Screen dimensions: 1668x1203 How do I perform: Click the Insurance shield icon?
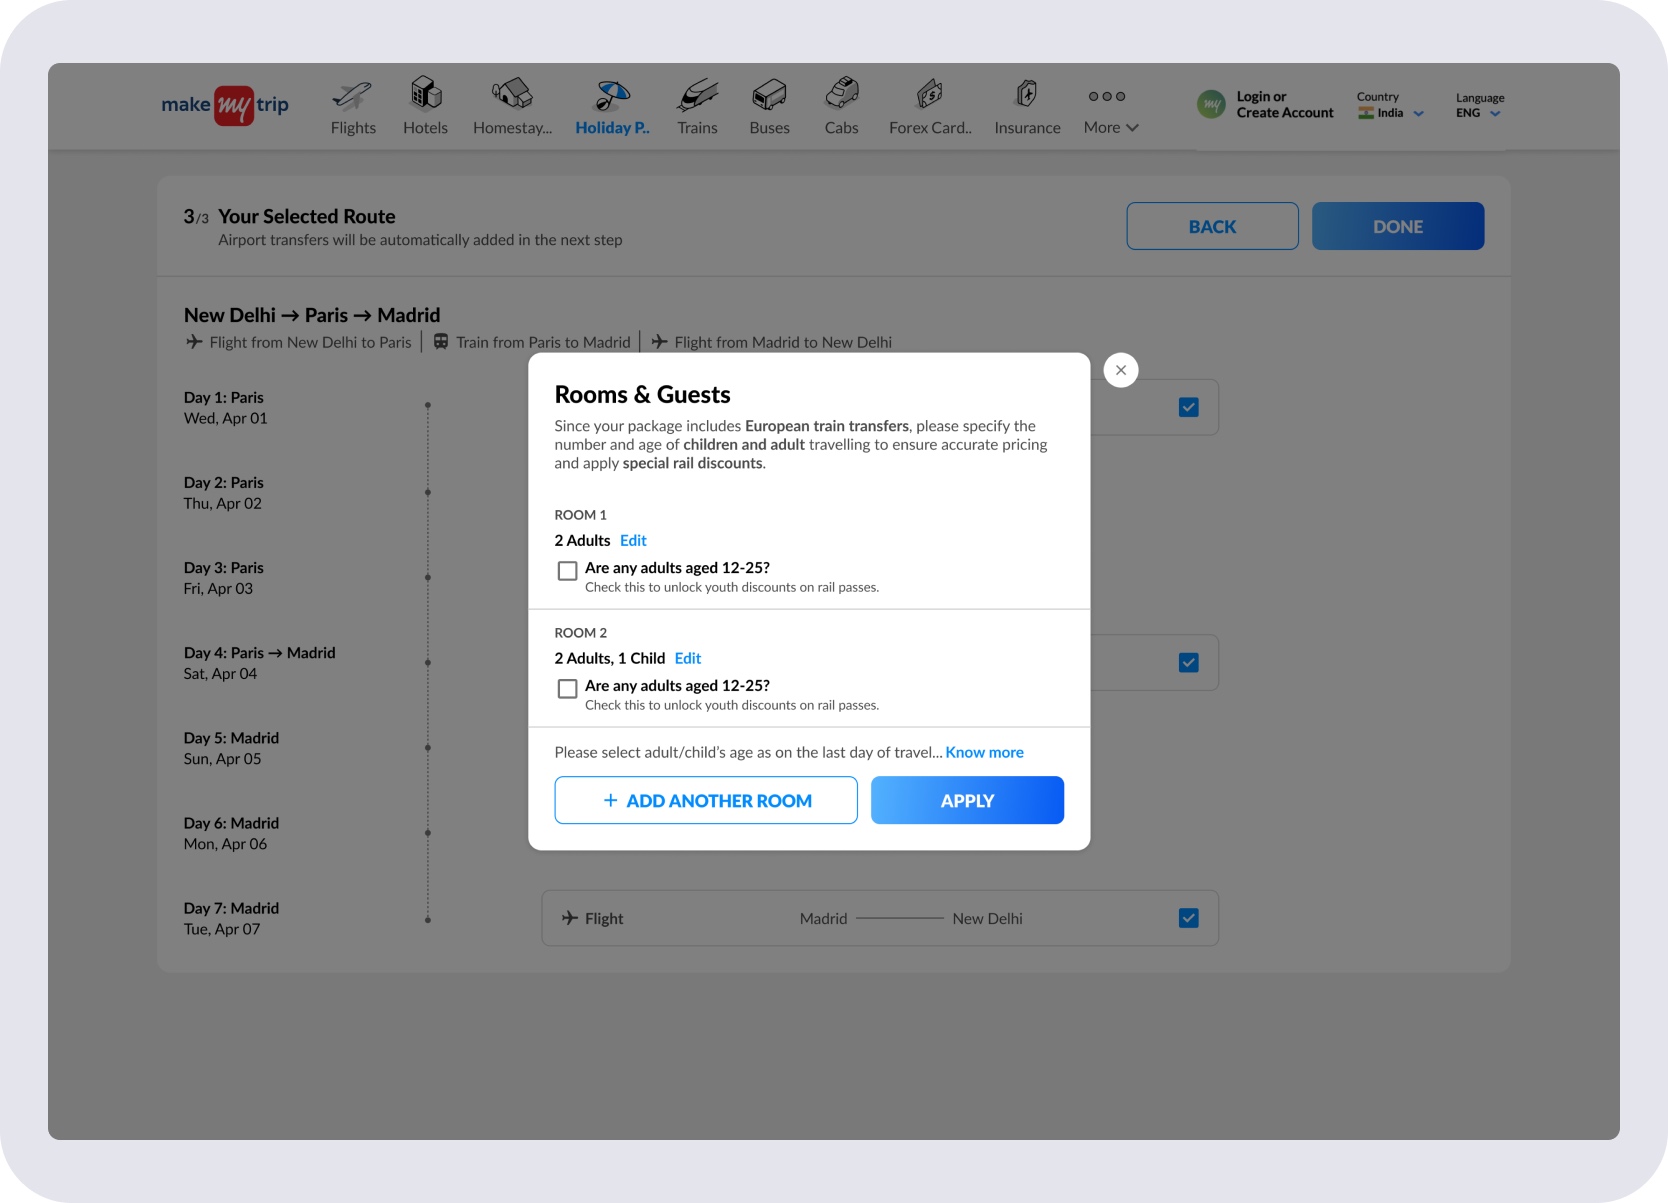click(x=1027, y=94)
